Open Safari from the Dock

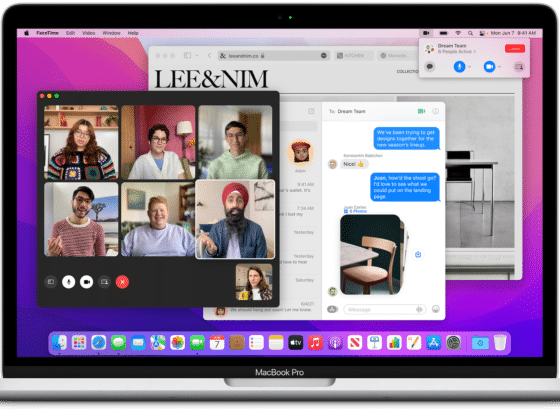[x=99, y=343]
